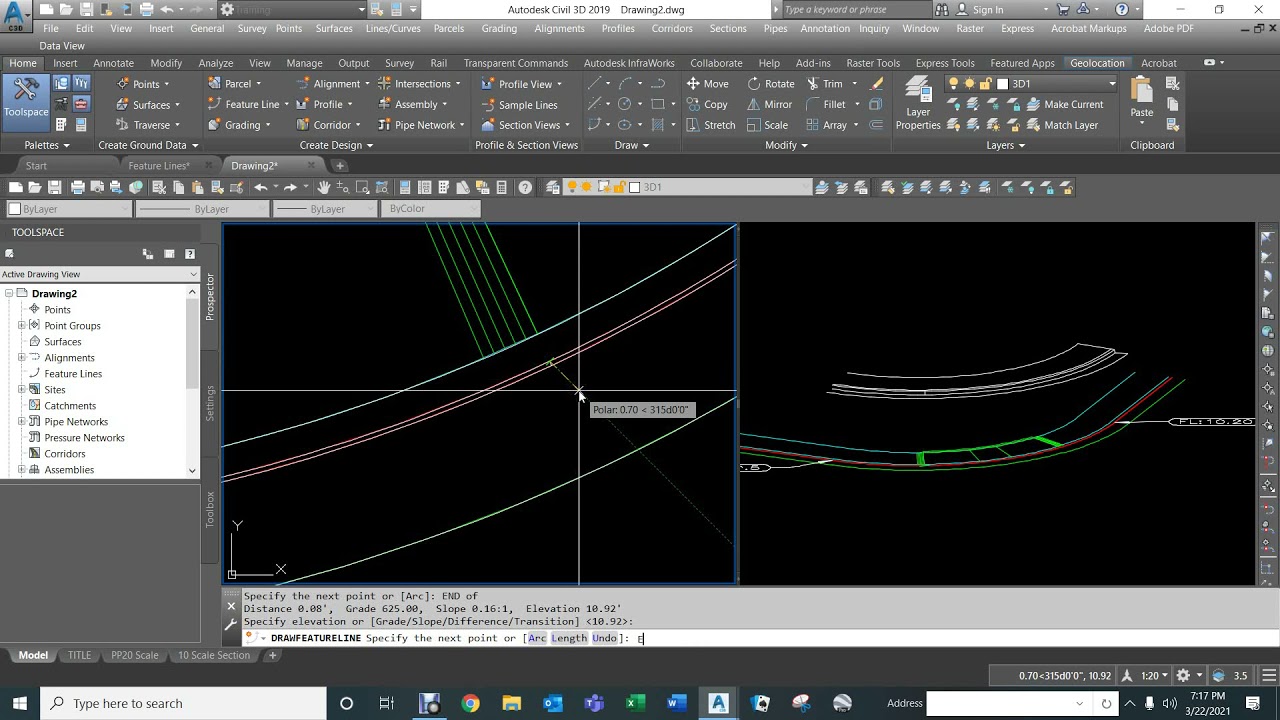Open Google Chrome from the taskbar

(470, 703)
